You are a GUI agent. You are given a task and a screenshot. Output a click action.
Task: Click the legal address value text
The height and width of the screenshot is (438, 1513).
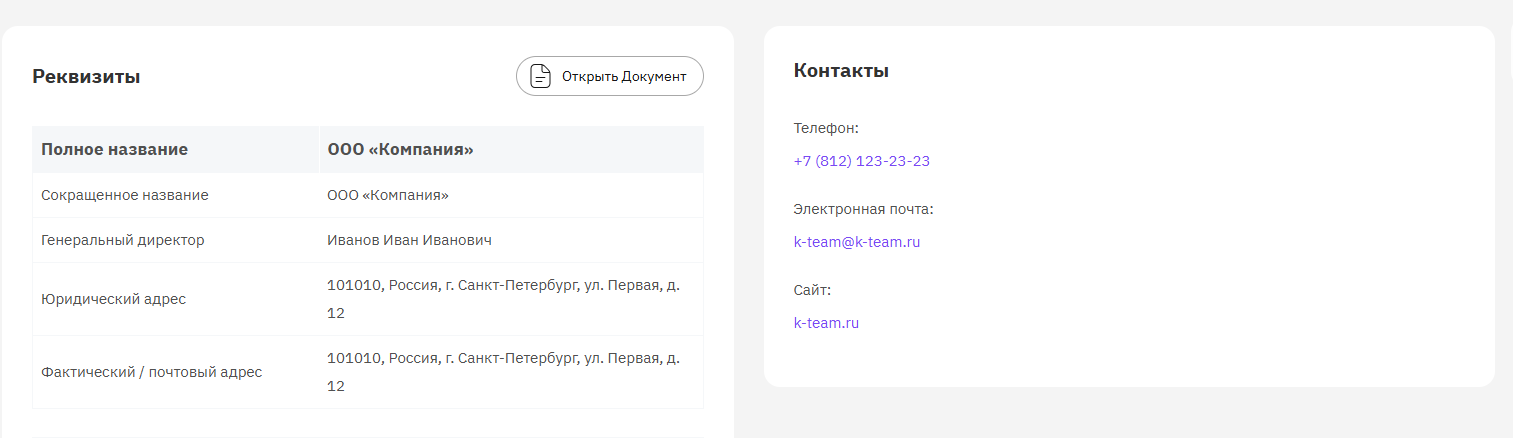click(503, 299)
